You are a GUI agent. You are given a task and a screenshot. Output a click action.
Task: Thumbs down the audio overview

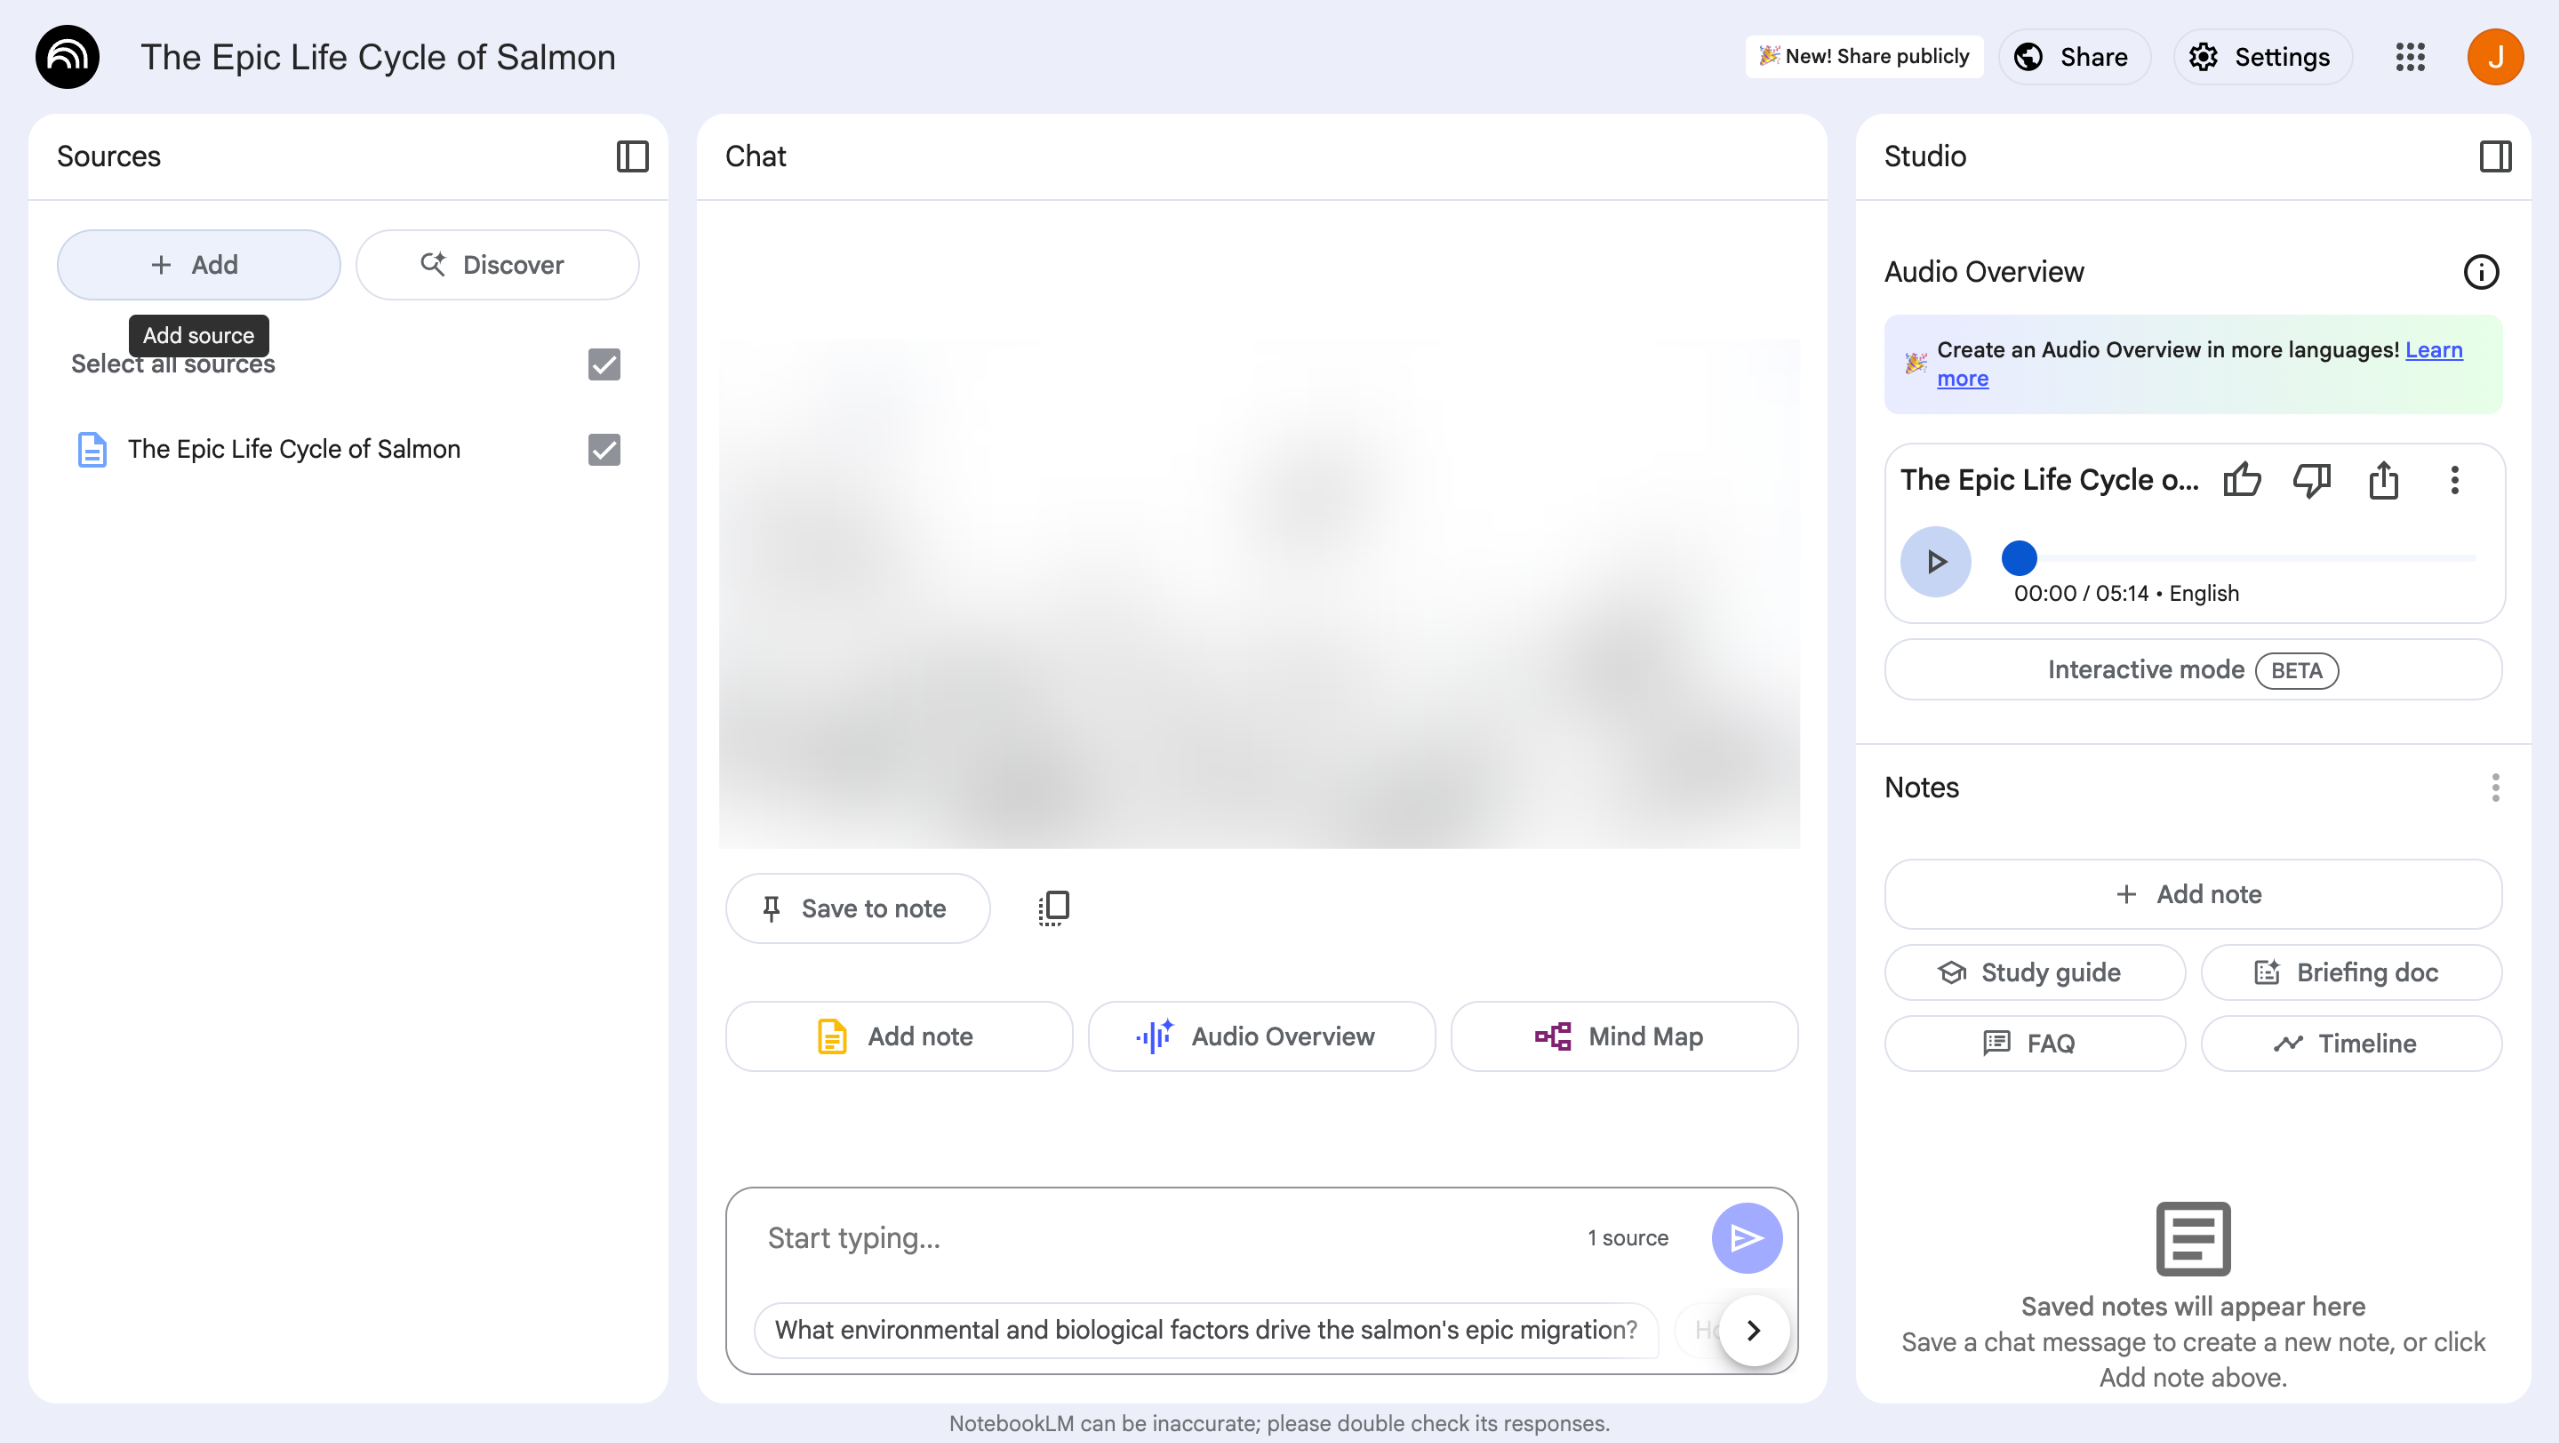coord(2311,480)
